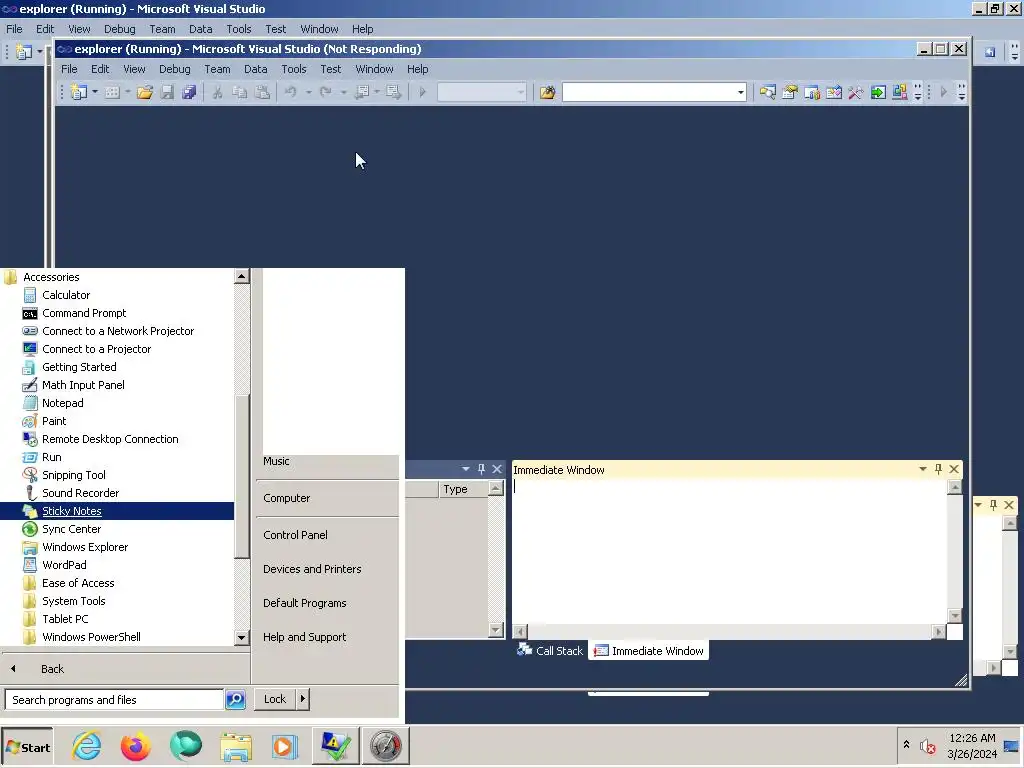
Task: Click the Save toolbar icon
Action: click(x=167, y=92)
